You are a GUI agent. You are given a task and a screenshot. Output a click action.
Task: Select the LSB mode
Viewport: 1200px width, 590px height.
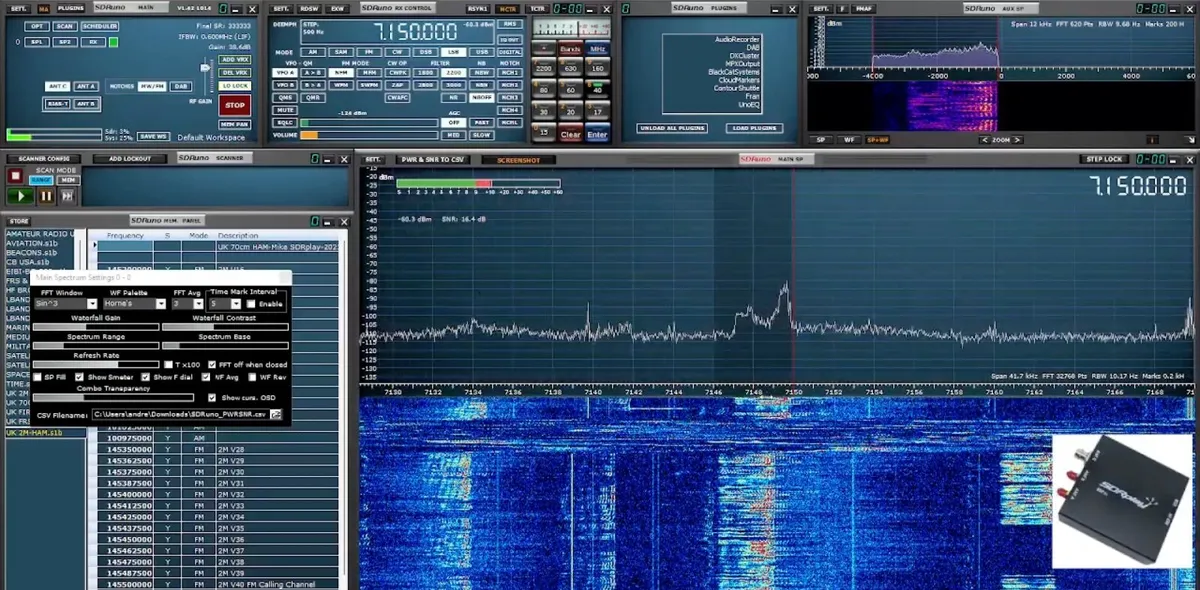[453, 52]
